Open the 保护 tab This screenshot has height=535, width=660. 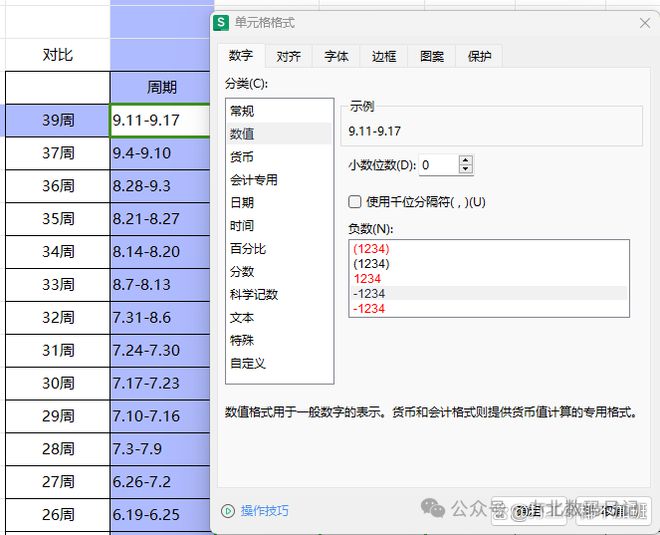[x=479, y=56]
